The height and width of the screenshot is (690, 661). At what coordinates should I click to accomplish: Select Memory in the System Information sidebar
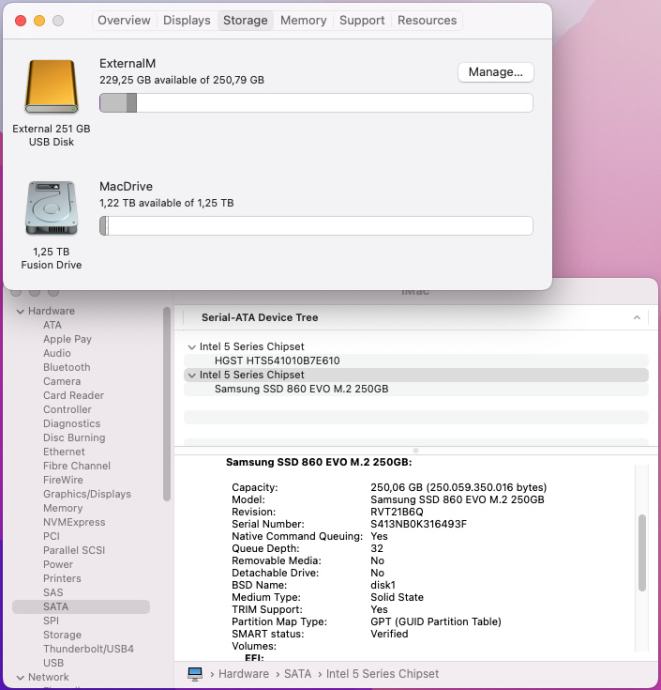click(x=62, y=508)
